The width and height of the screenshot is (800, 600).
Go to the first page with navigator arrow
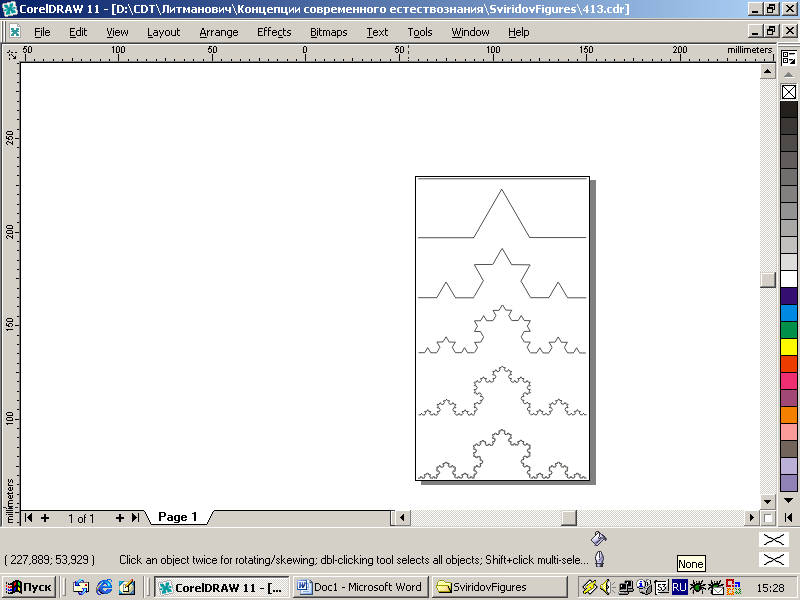29,517
